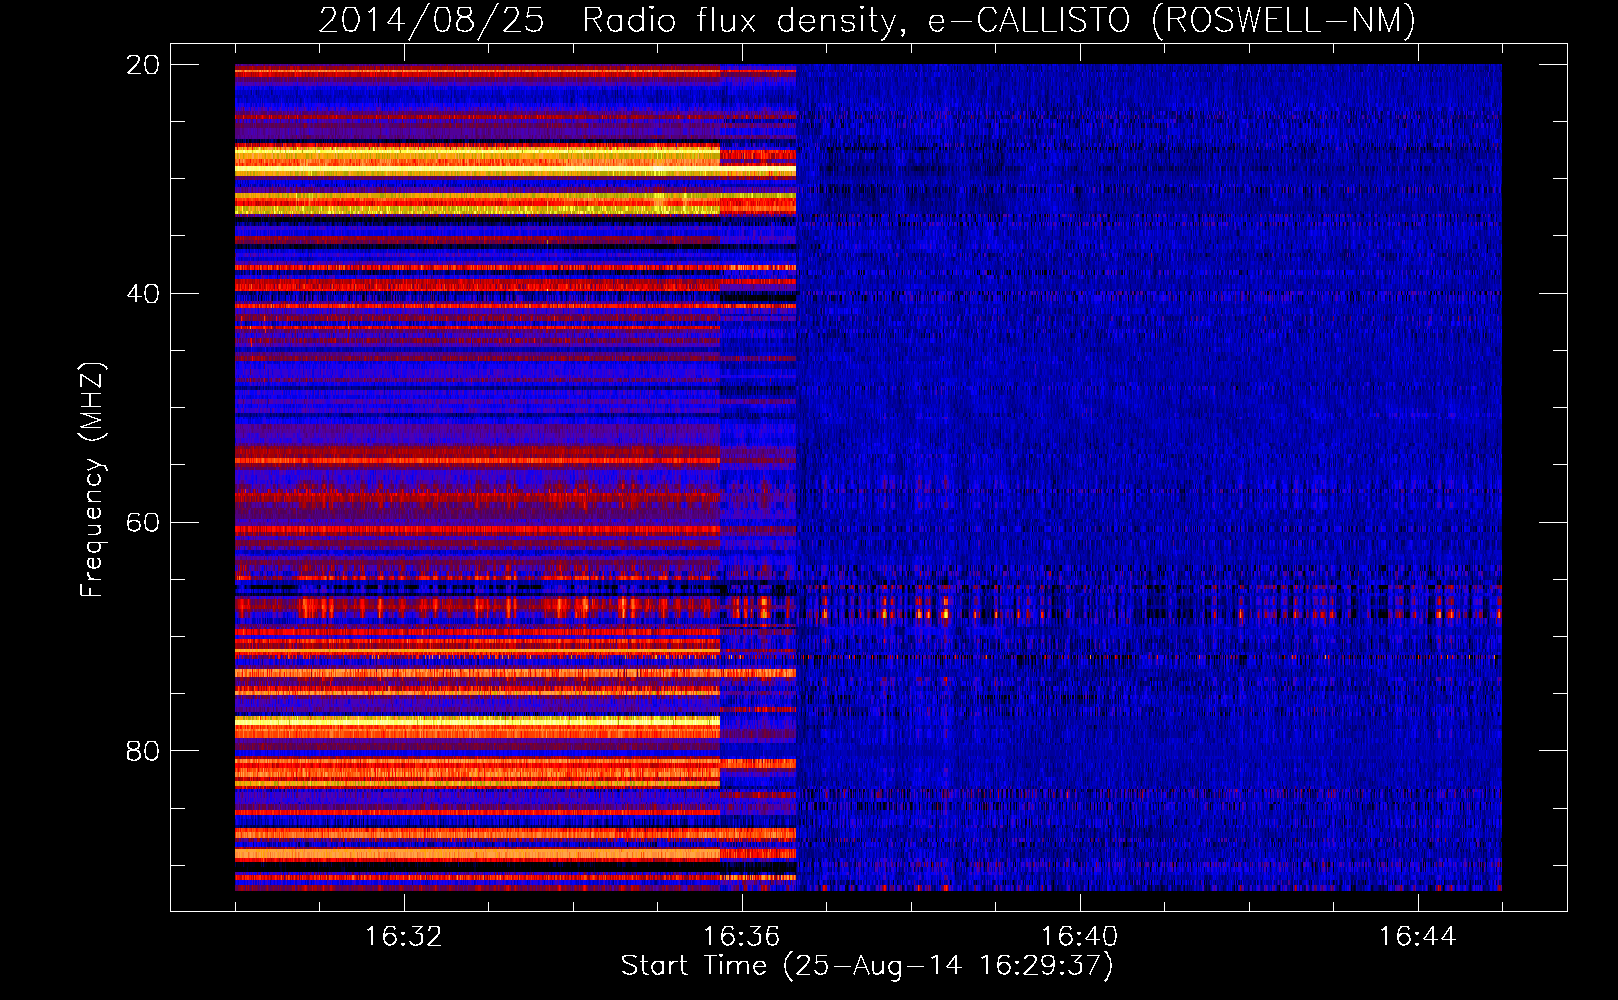Click the "Start Time (25-Aug-14 16:29:37)" axis label

867,966
